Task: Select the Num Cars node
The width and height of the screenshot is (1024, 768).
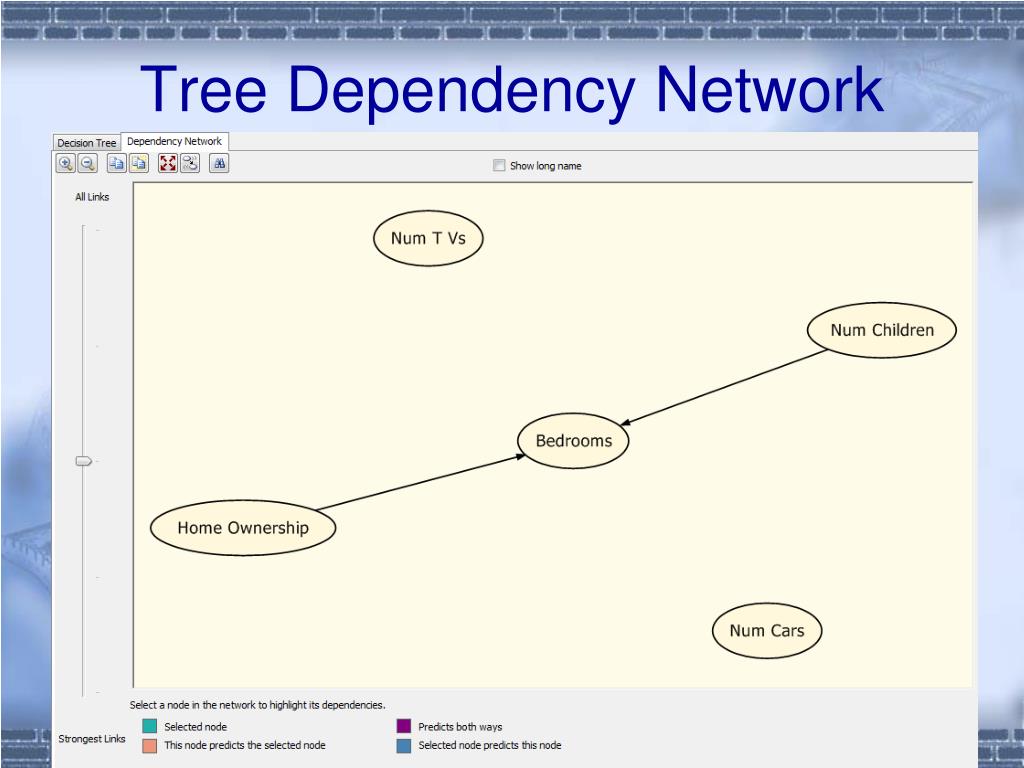Action: pos(767,630)
